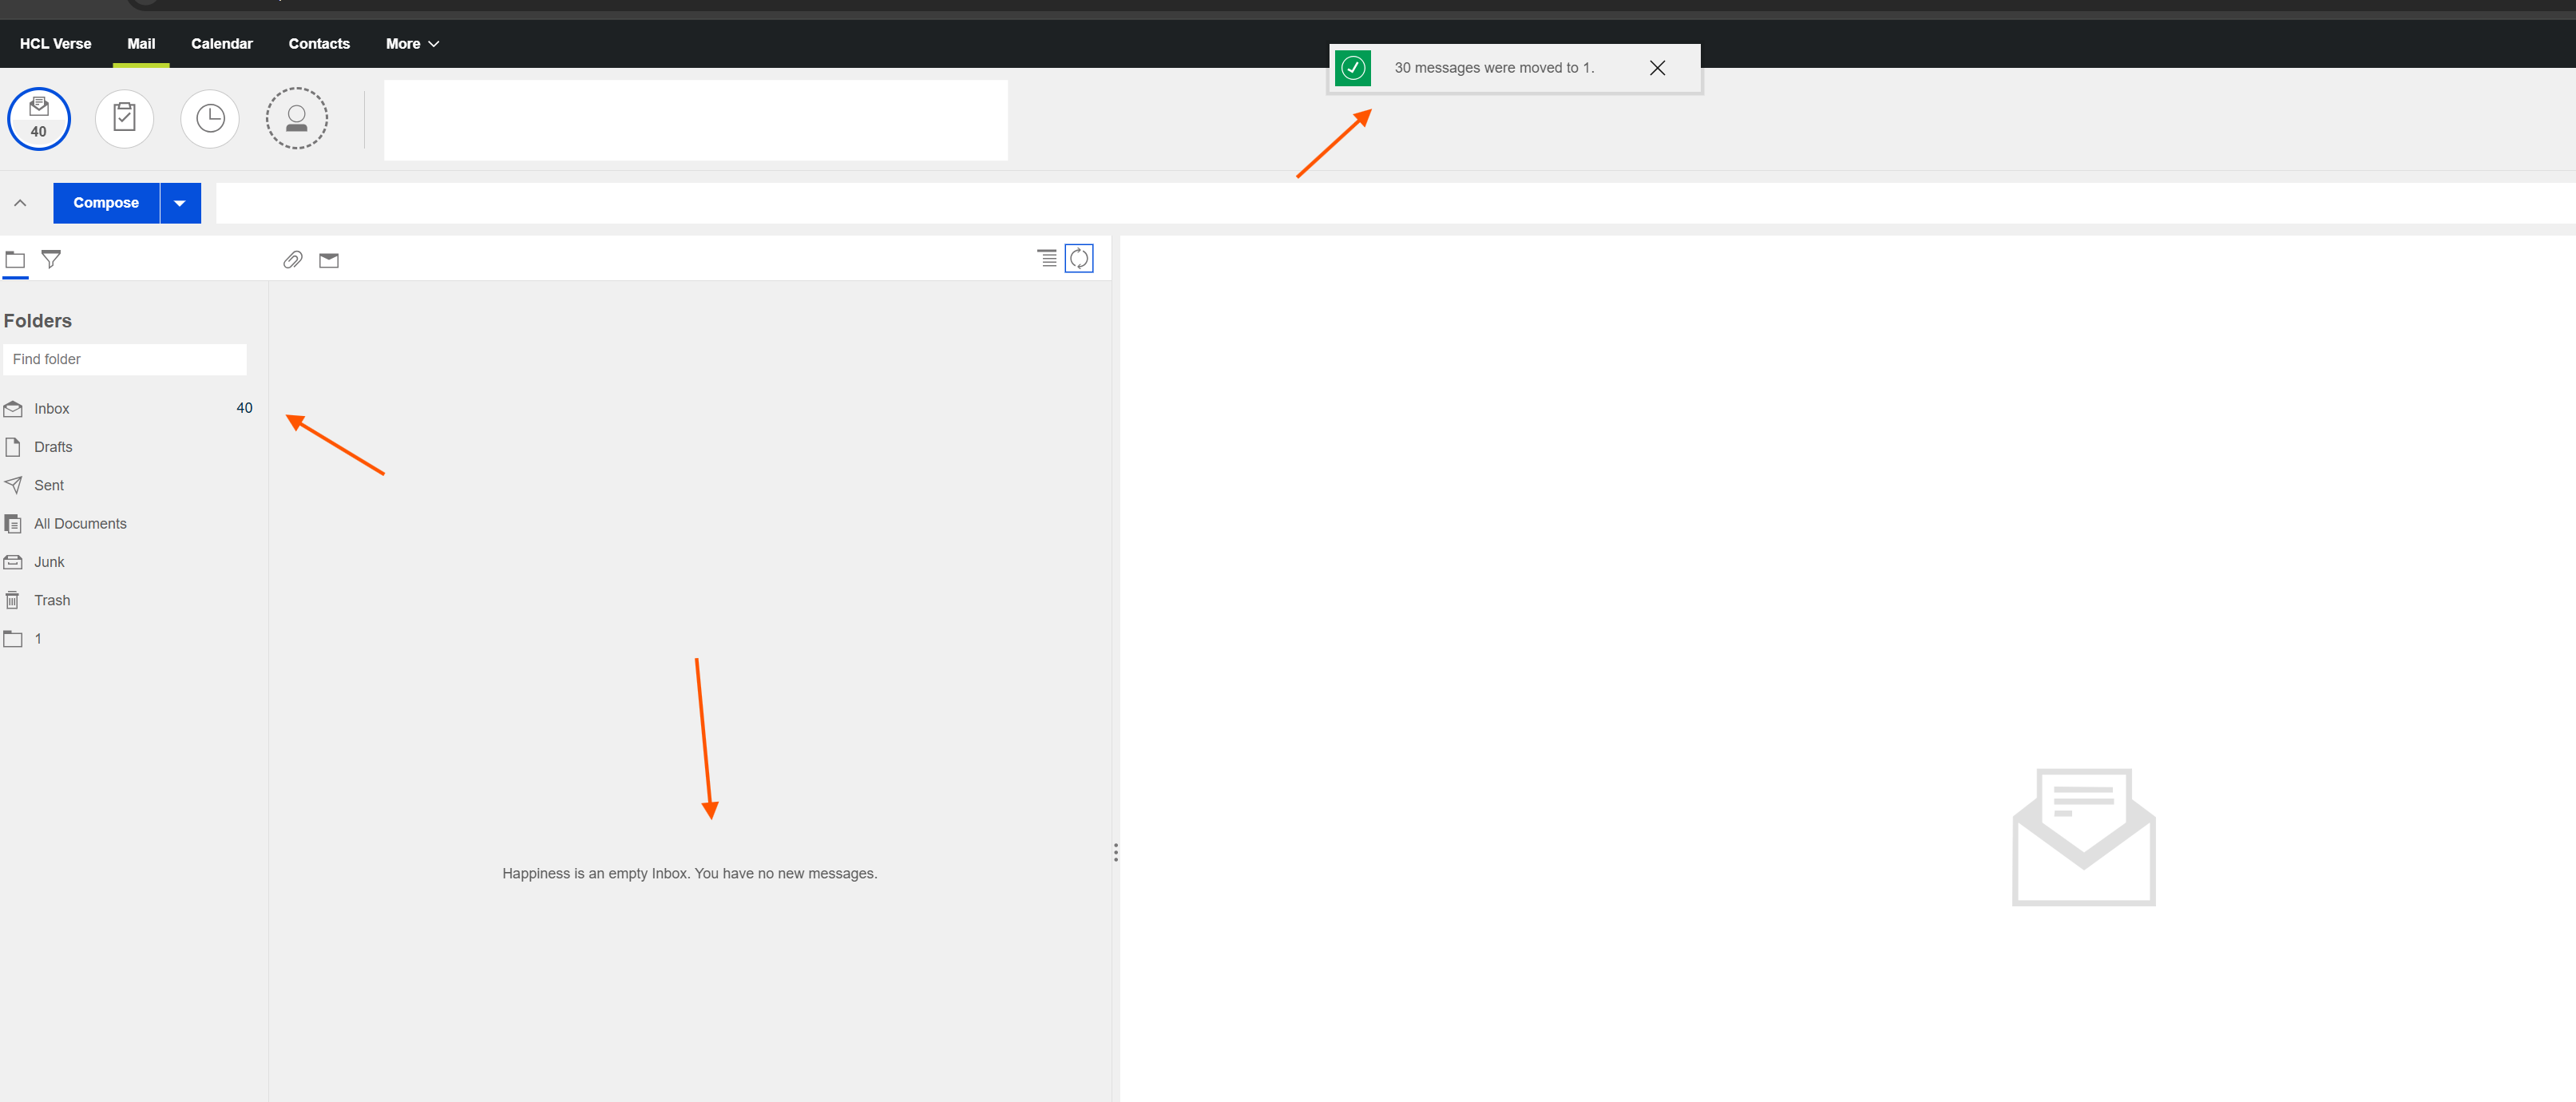Filter unread messages envelope icon
Screen dimensions: 2576x1102
[329, 260]
